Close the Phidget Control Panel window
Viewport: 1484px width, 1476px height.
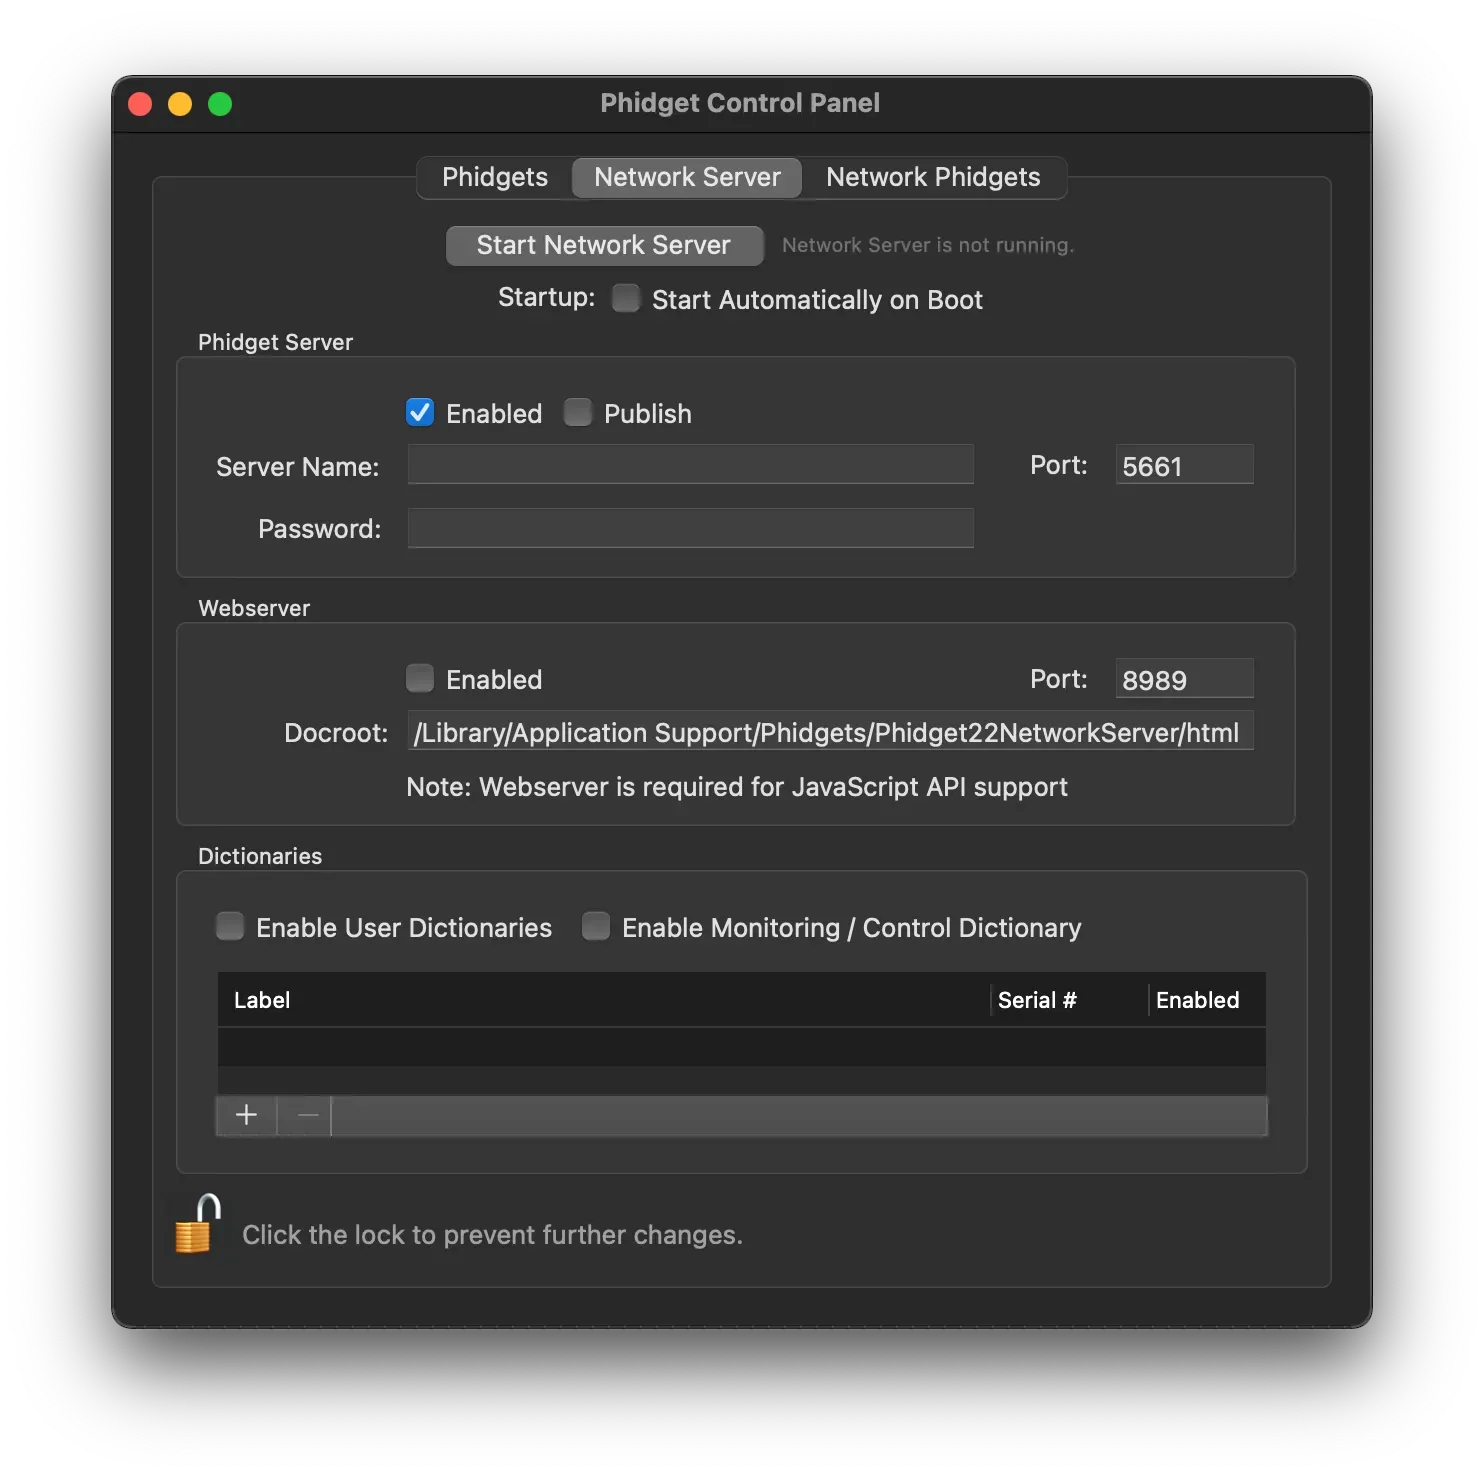140,104
